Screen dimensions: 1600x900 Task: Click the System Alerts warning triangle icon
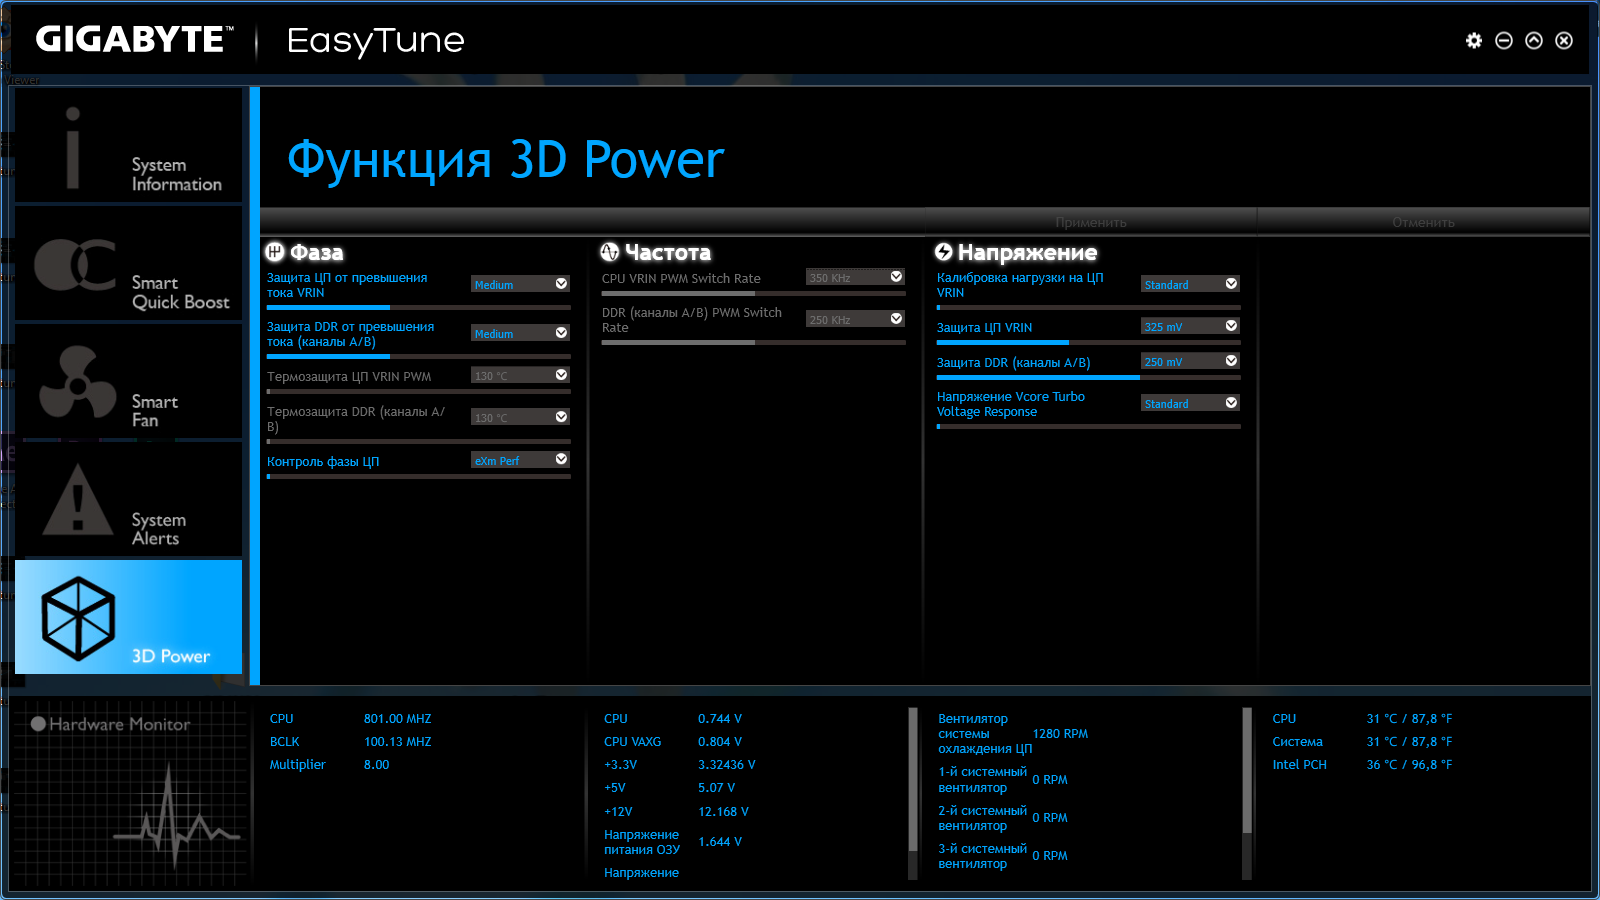tap(78, 499)
